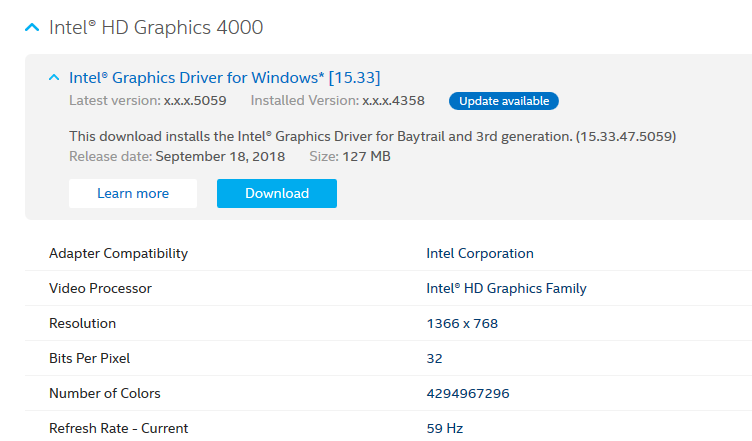This screenshot has width=752, height=441.
Task: Click the 4294967296 number of colors value
Action: [468, 394]
